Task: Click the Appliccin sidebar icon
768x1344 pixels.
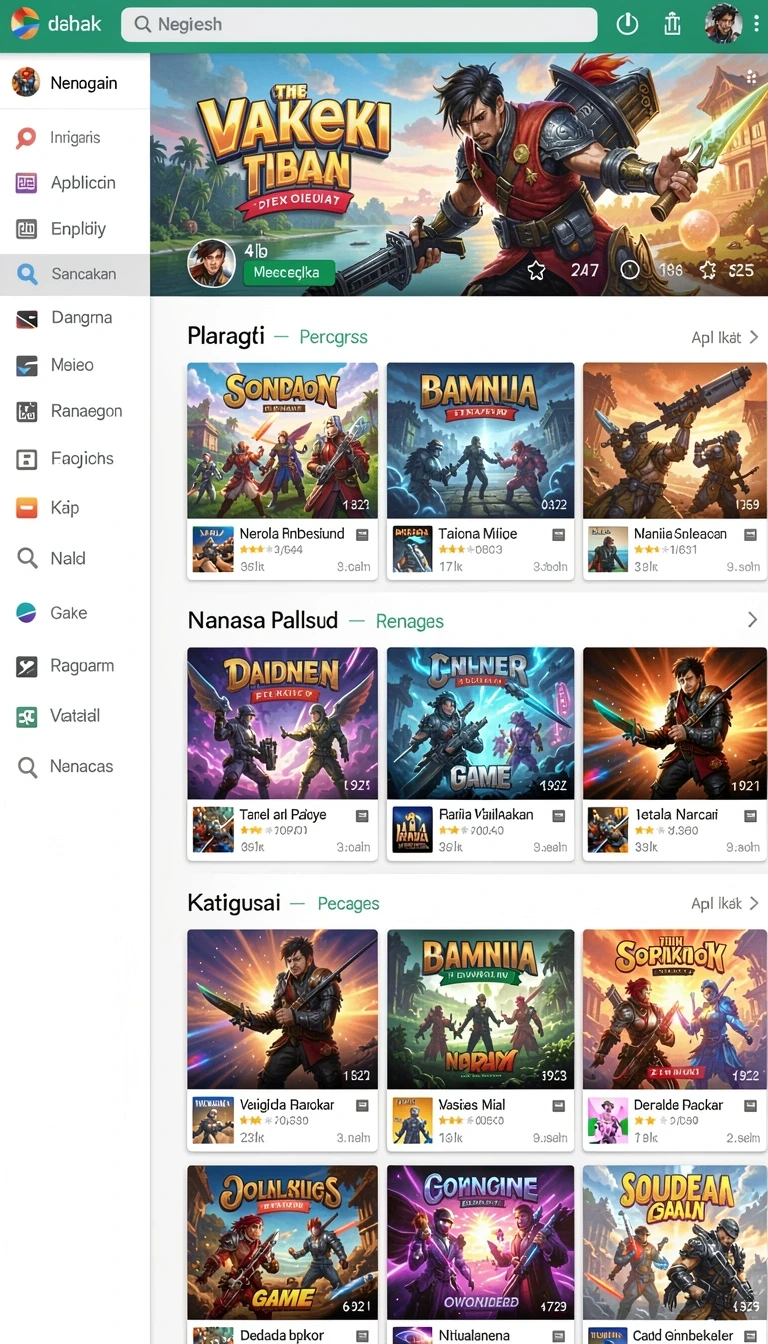Action: (27, 183)
